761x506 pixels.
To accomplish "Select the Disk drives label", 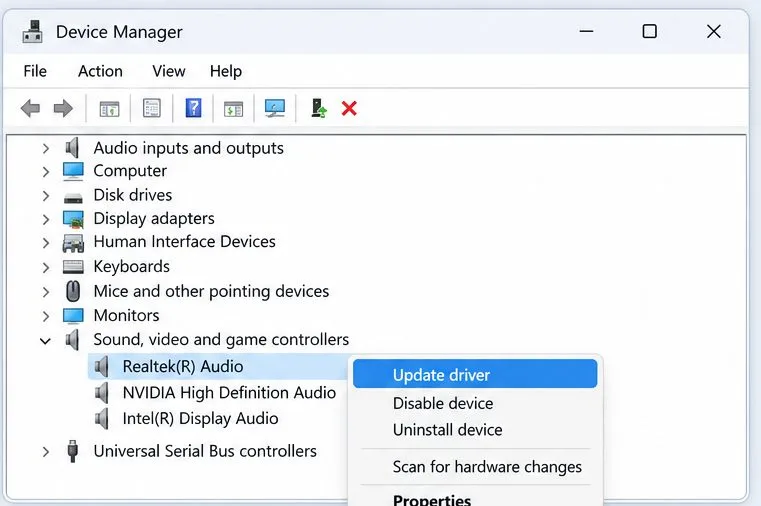I will point(132,195).
